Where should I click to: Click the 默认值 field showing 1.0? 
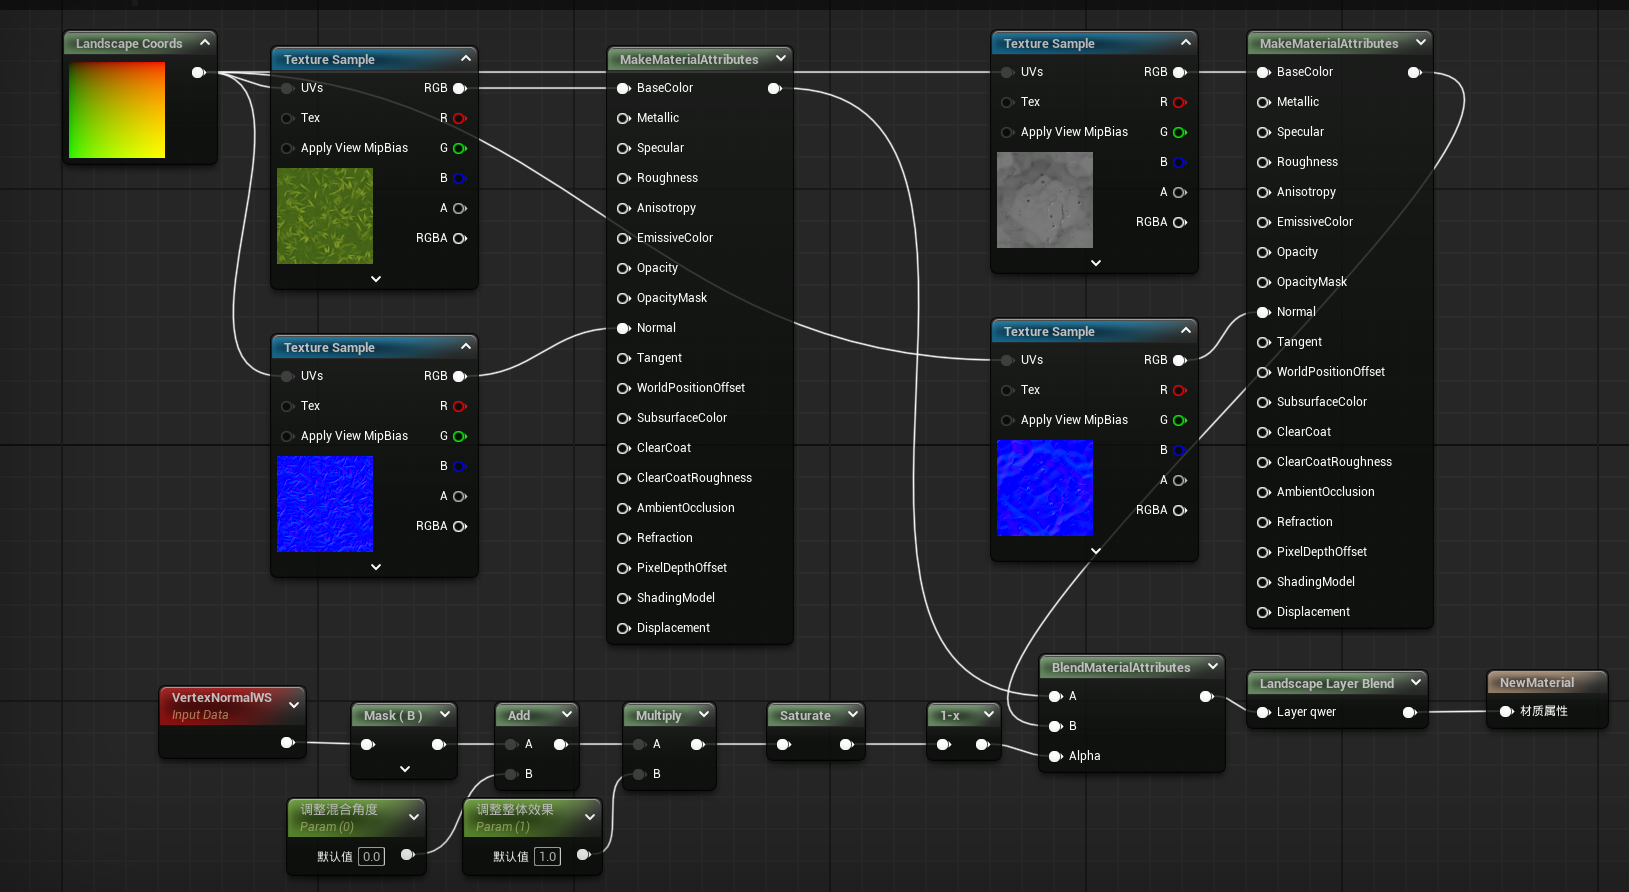click(547, 856)
